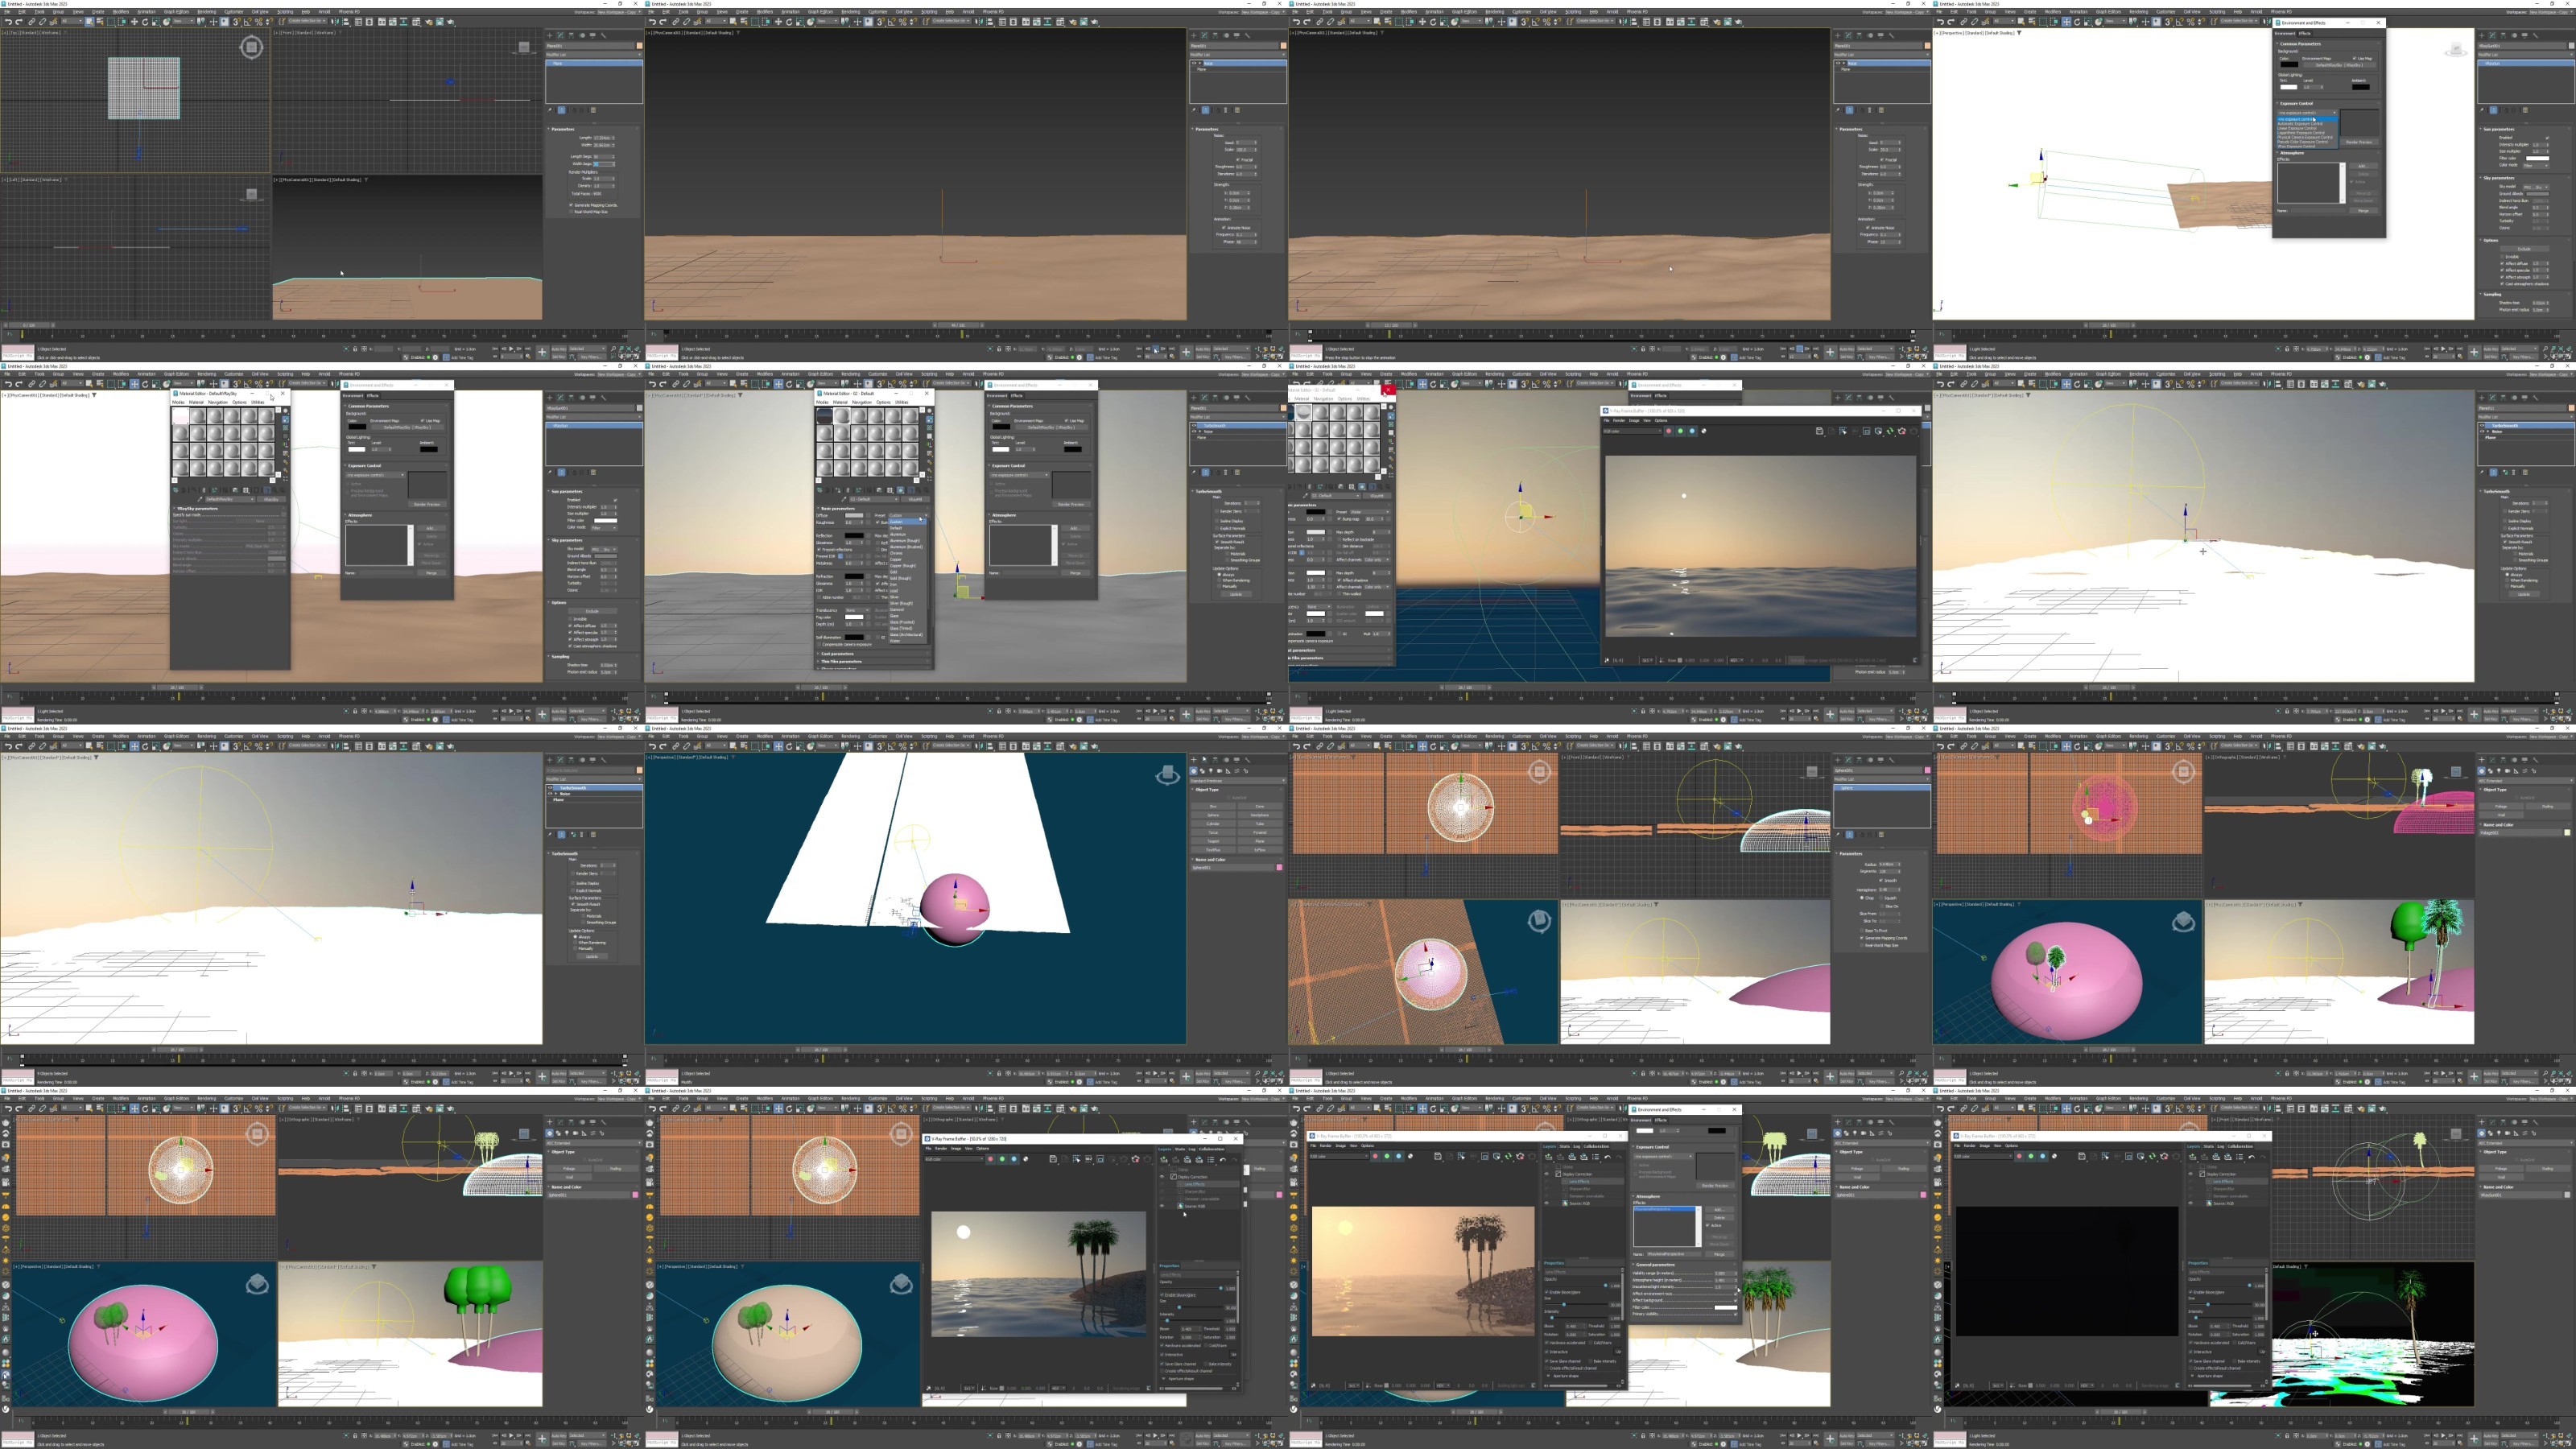Open Rendering menu in Plane001 four-viewport frame

[x=207, y=12]
